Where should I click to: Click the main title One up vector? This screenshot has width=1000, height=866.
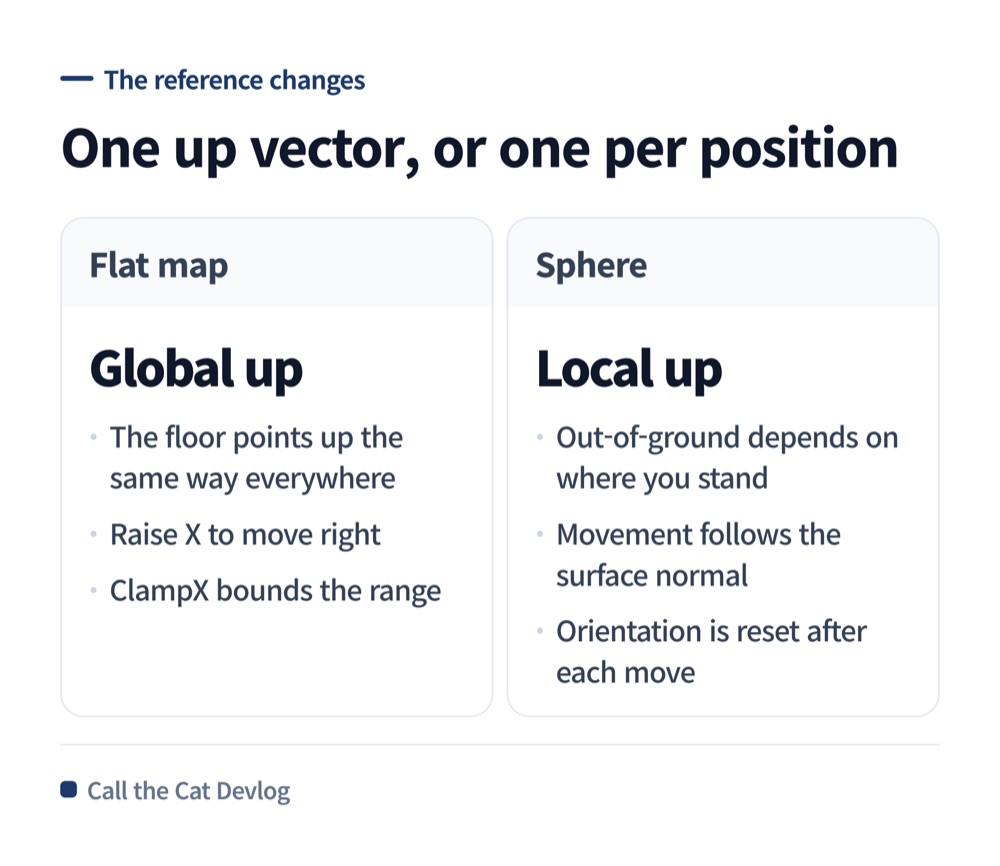(x=480, y=149)
